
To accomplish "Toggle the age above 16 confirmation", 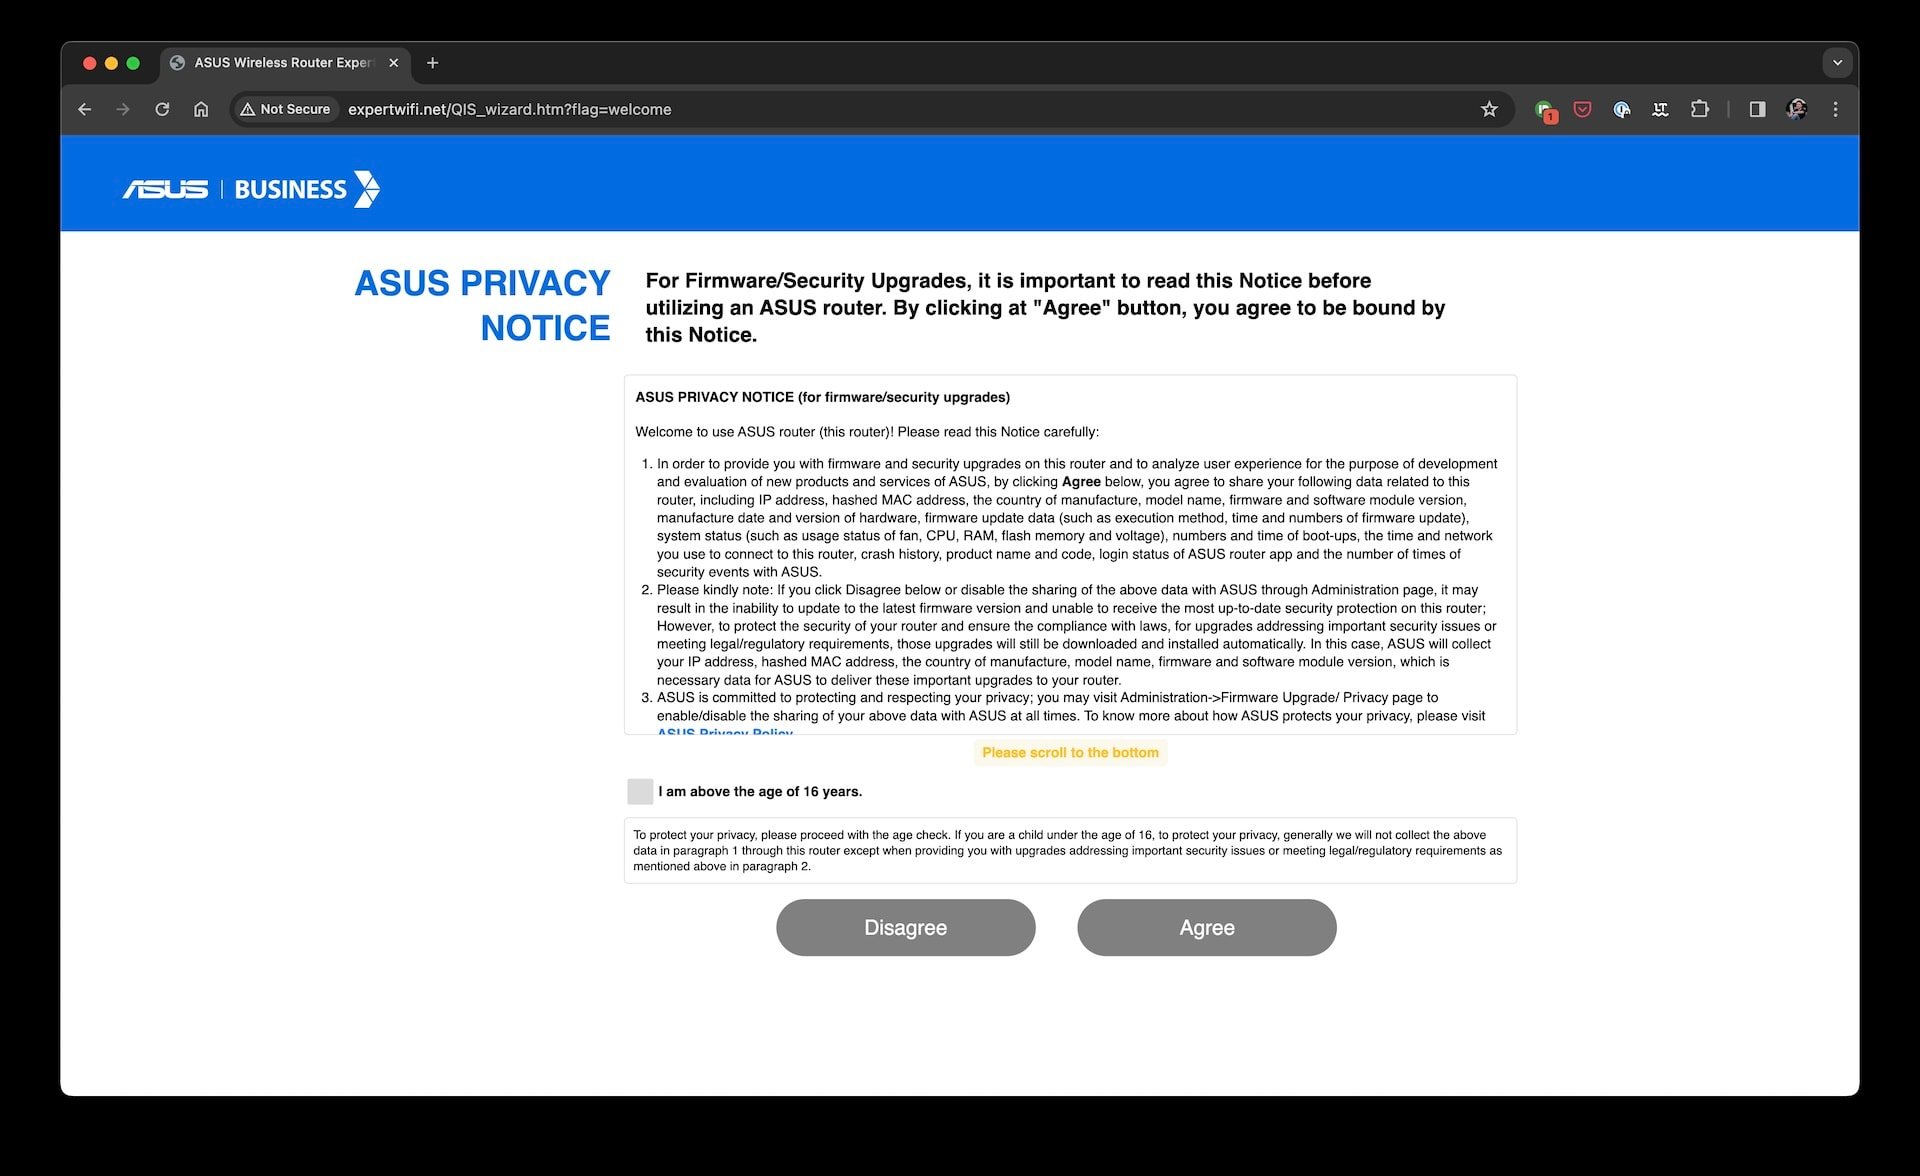I will 638,791.
